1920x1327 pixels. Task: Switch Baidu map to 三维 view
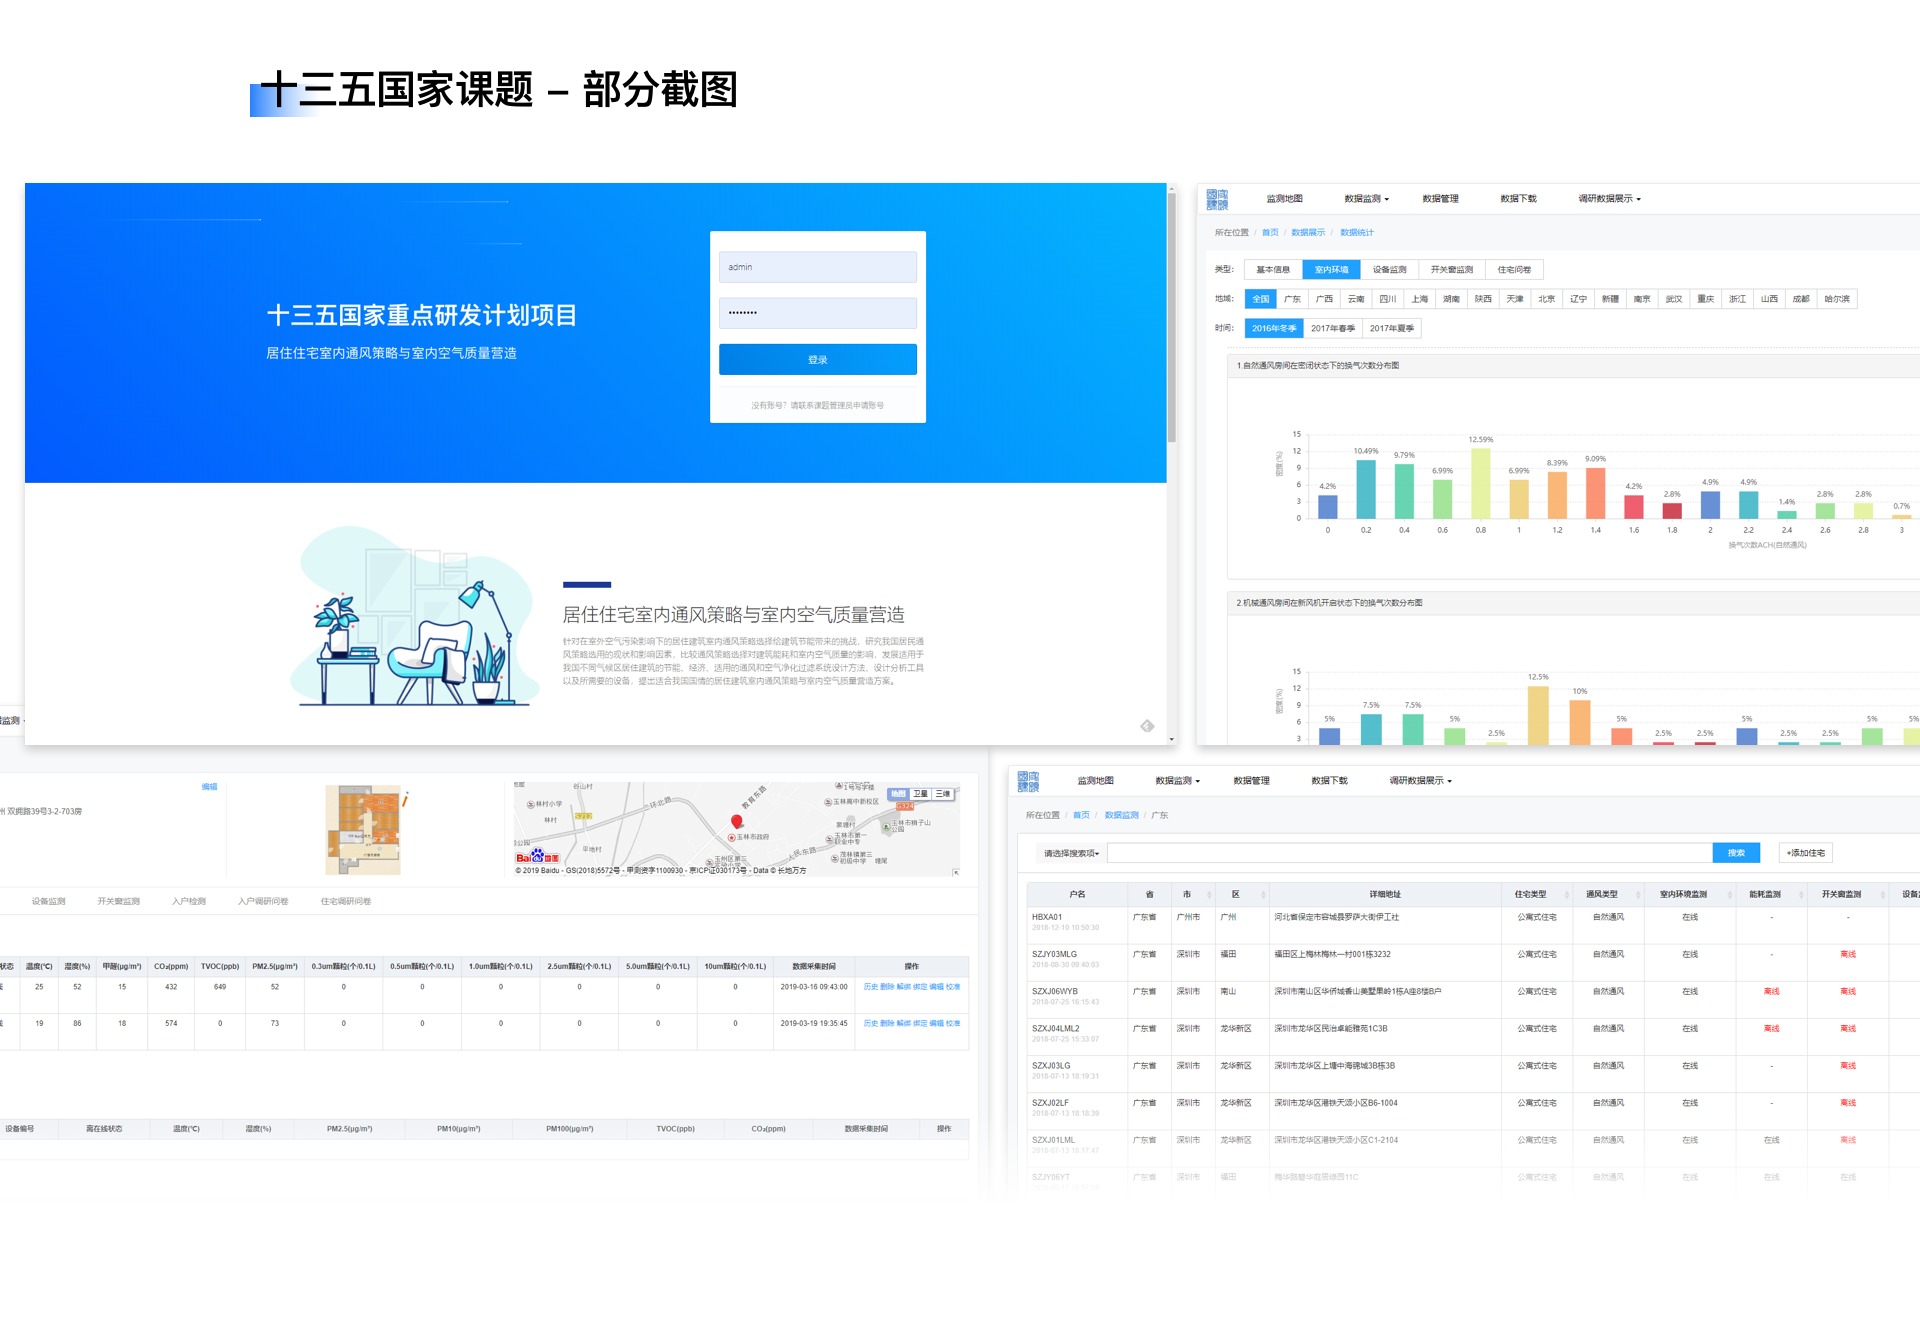(x=942, y=794)
